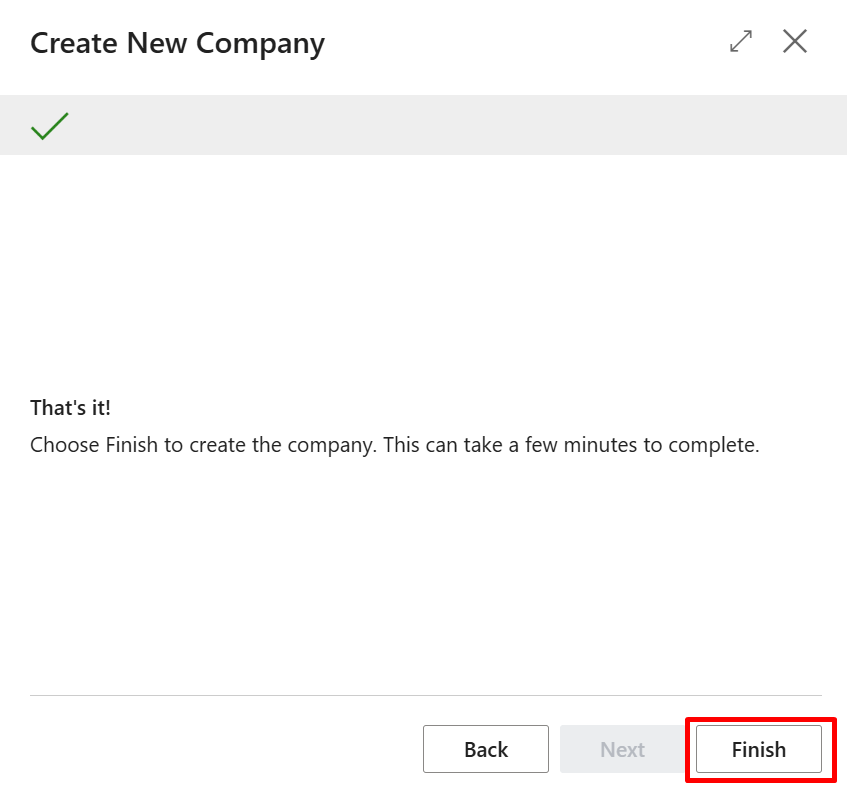Select the Create New Company title

177,44
